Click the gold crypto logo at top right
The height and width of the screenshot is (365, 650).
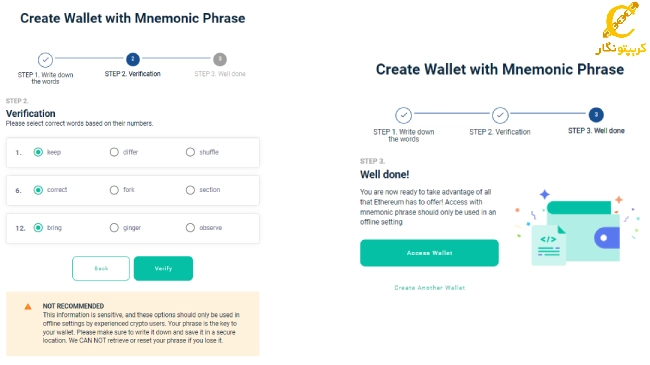click(621, 28)
